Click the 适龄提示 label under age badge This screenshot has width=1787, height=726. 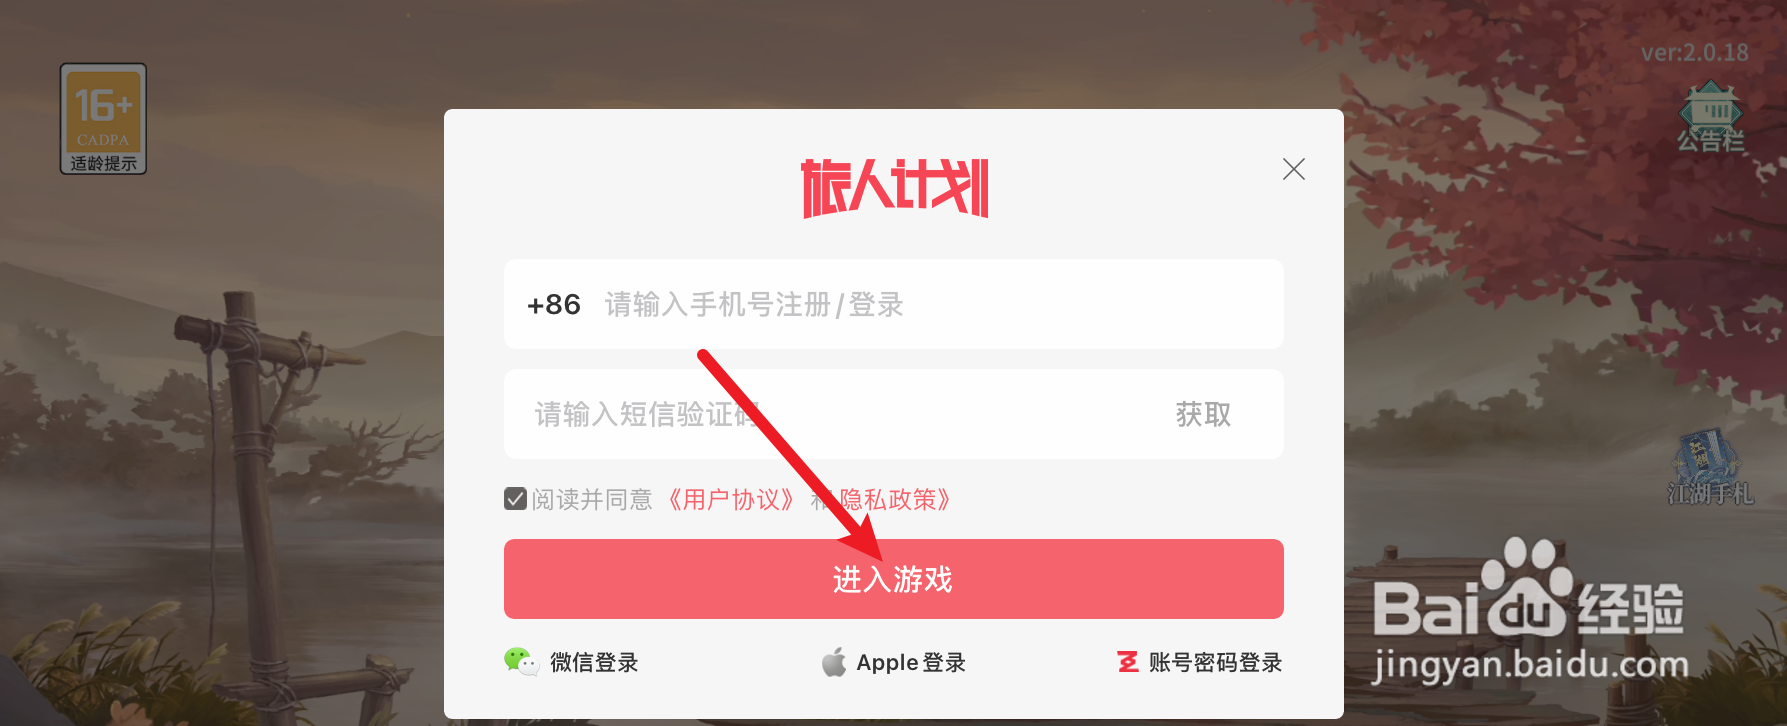click(103, 163)
